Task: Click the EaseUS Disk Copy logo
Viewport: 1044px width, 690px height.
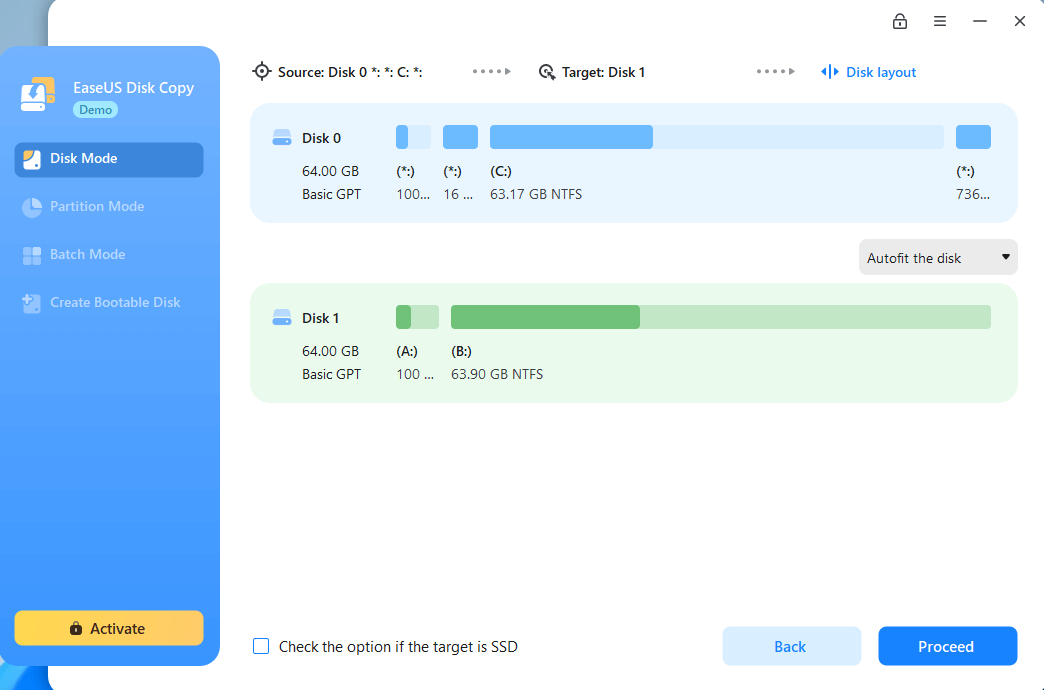Action: click(x=37, y=95)
